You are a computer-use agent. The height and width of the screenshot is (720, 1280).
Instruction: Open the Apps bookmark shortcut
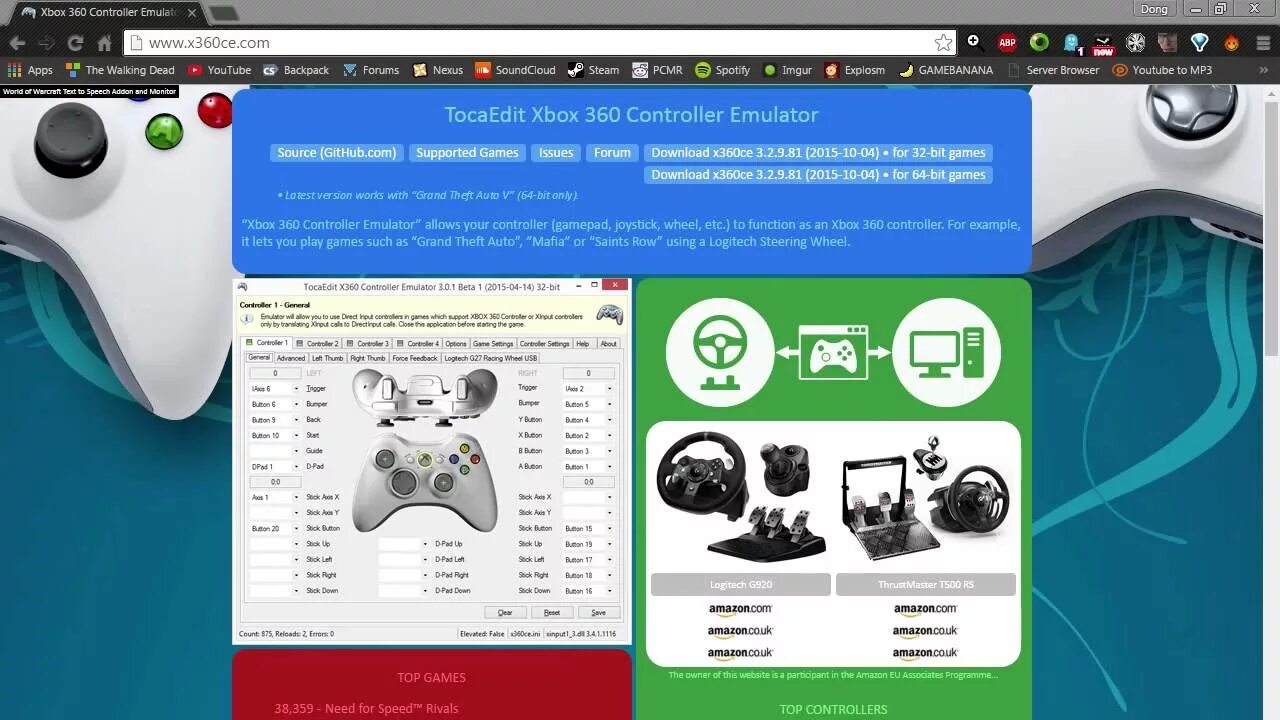30,70
